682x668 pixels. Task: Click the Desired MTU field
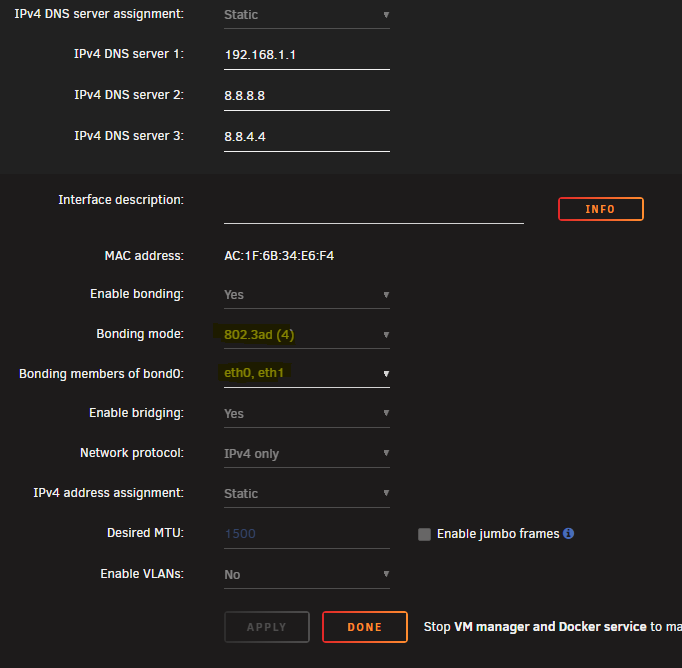click(307, 534)
